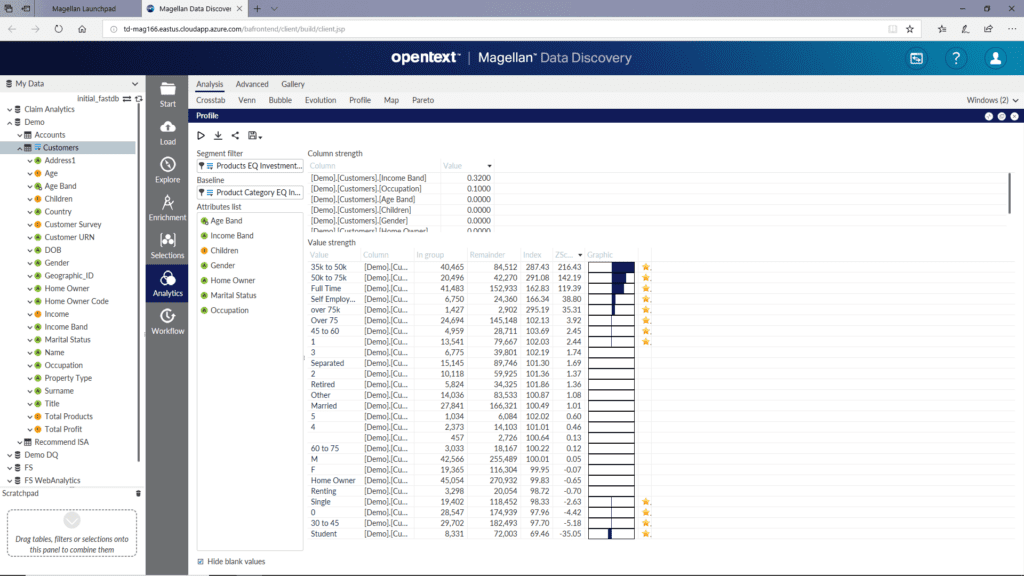Image resolution: width=1024 pixels, height=576 pixels.
Task: Download the Profile results
Action: [x=218, y=136]
